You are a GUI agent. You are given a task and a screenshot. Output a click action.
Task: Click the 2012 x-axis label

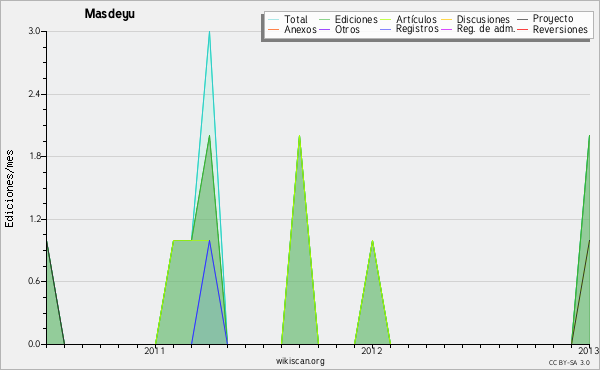tap(372, 350)
